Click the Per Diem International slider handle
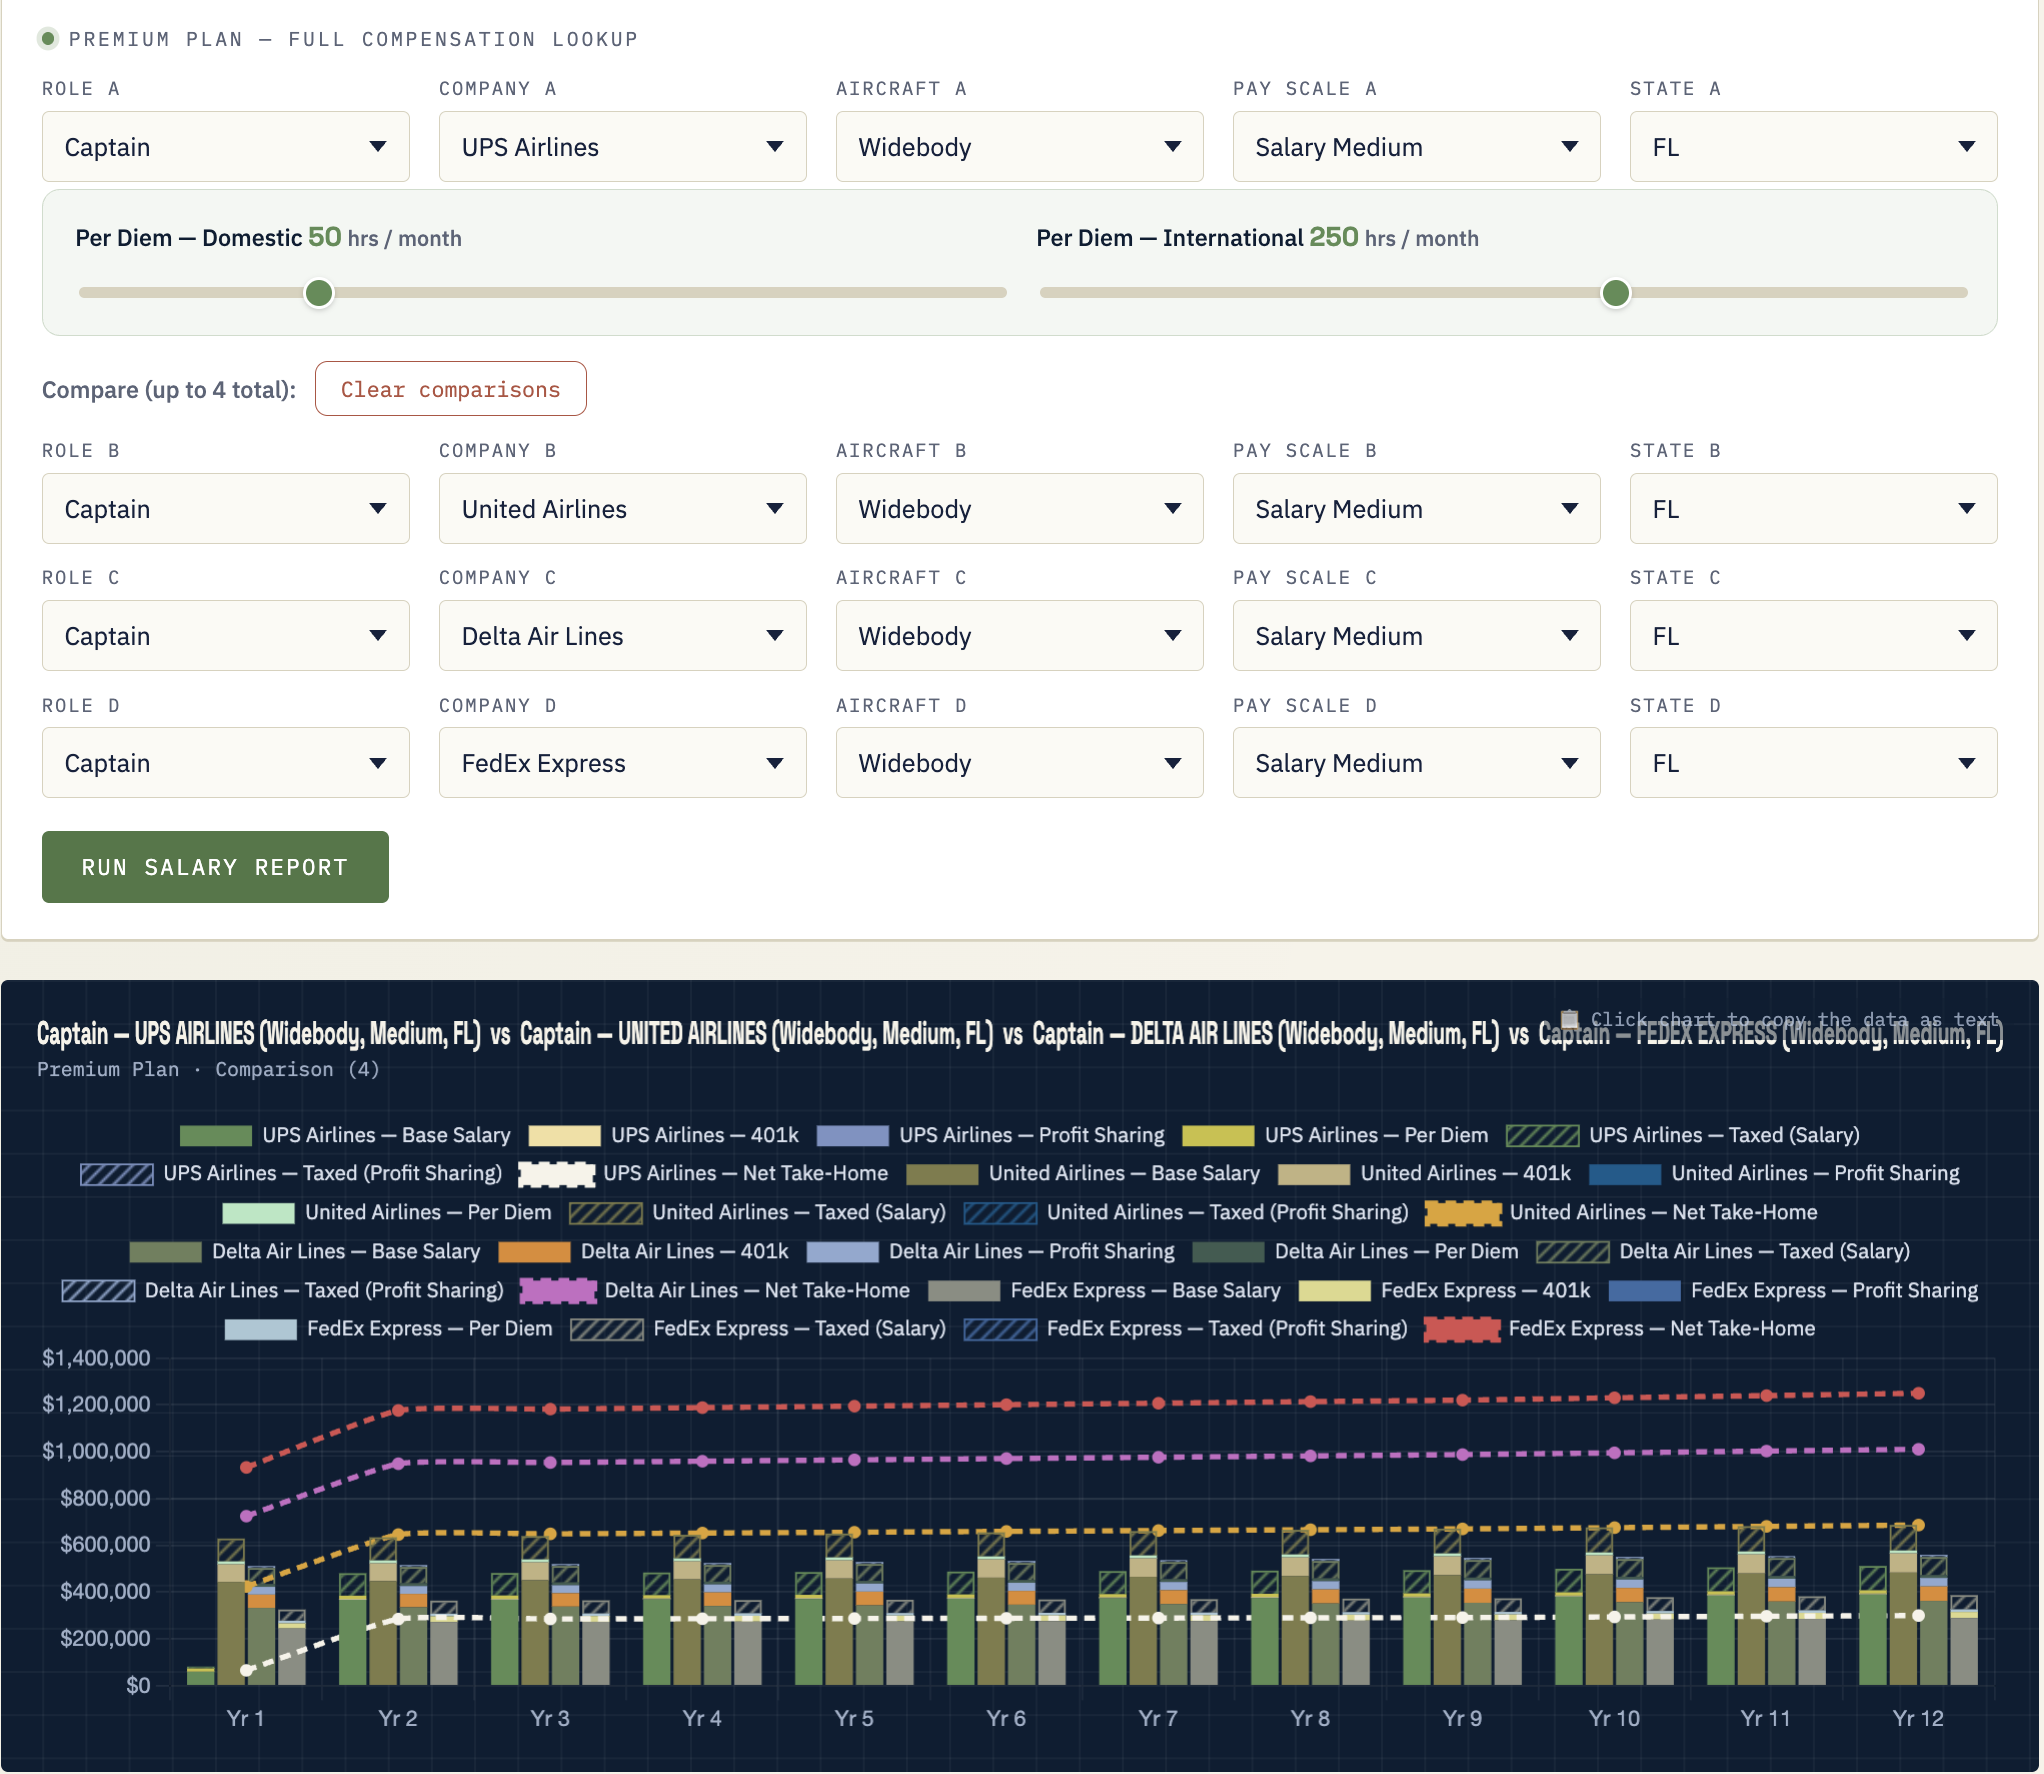Screen dimensions: 2044x1774 [x=1616, y=293]
